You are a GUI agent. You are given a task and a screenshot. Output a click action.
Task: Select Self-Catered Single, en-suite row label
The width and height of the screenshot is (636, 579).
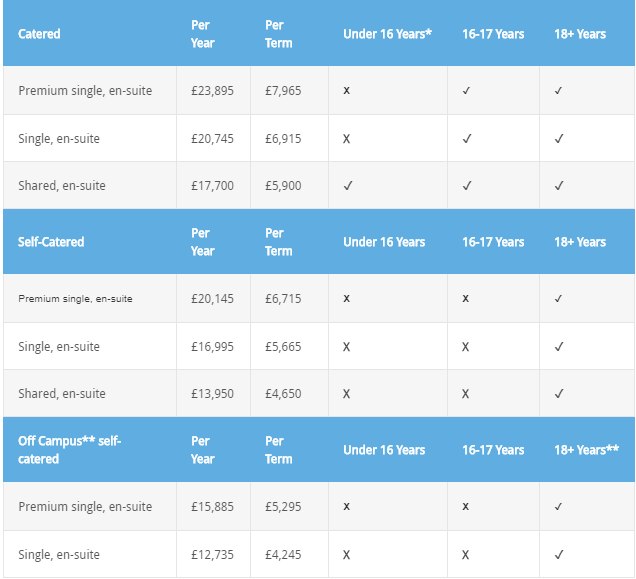59,347
